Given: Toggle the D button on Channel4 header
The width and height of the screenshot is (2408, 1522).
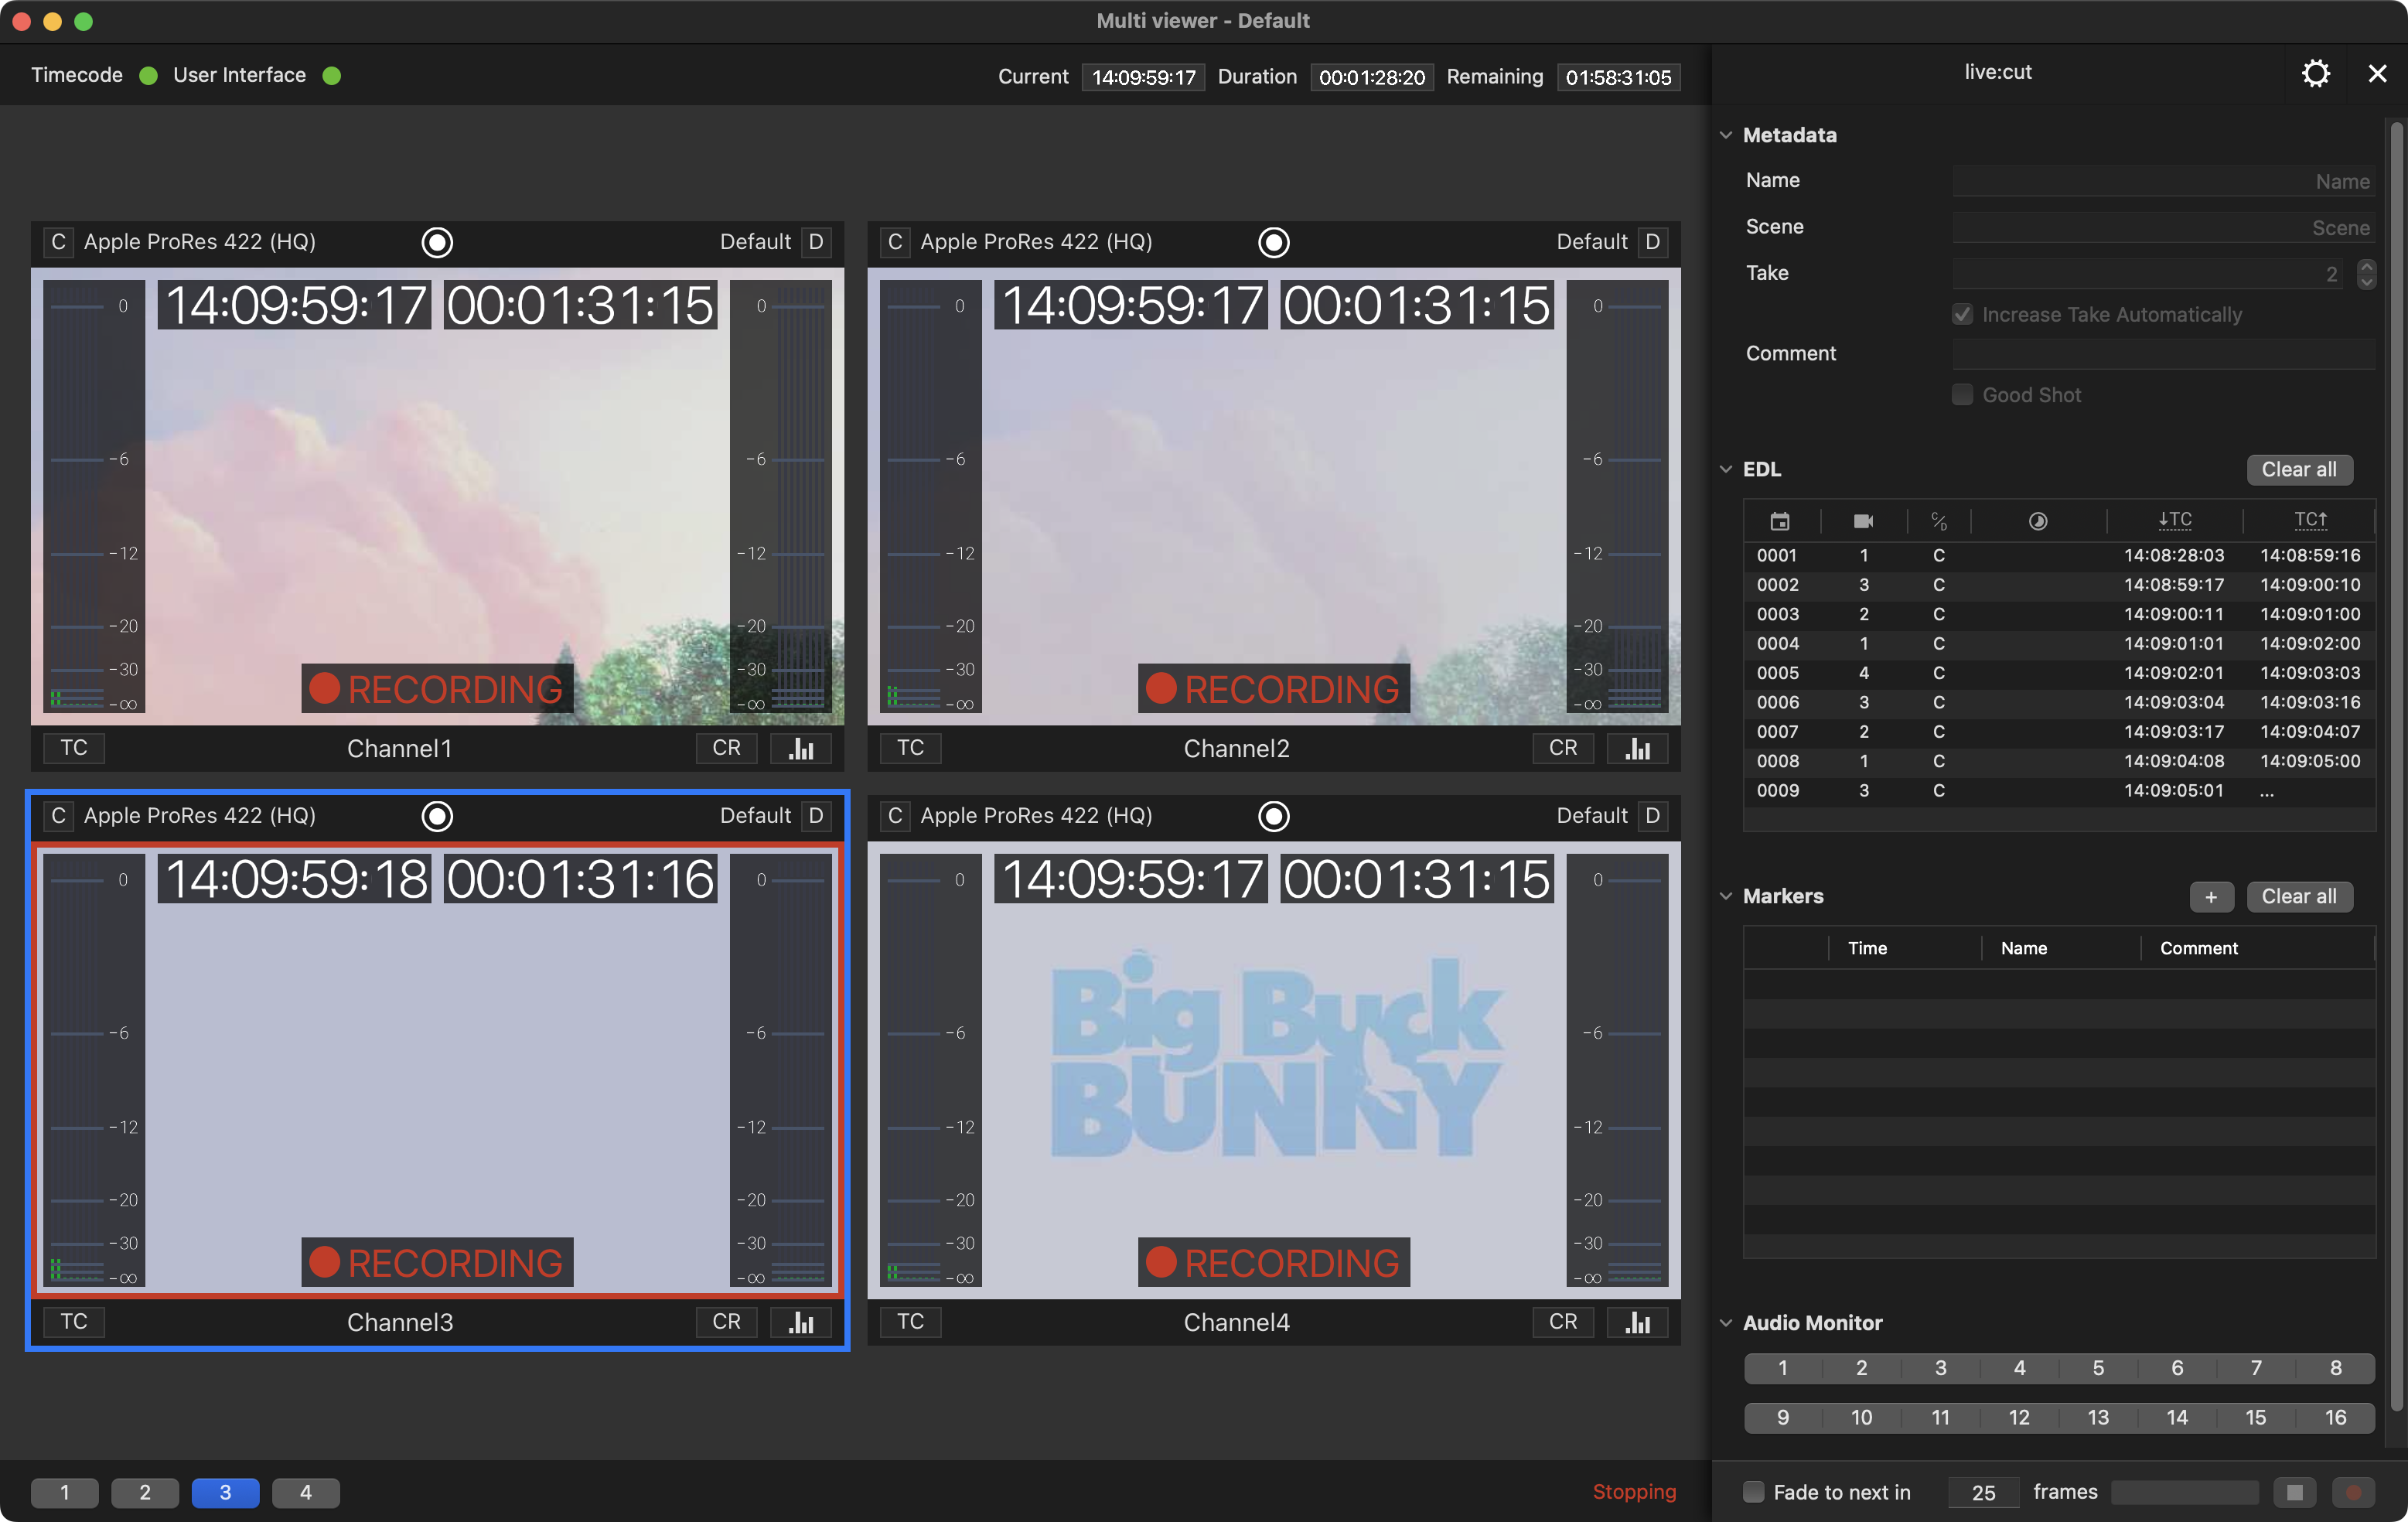Looking at the screenshot, I should pyautogui.click(x=1652, y=816).
